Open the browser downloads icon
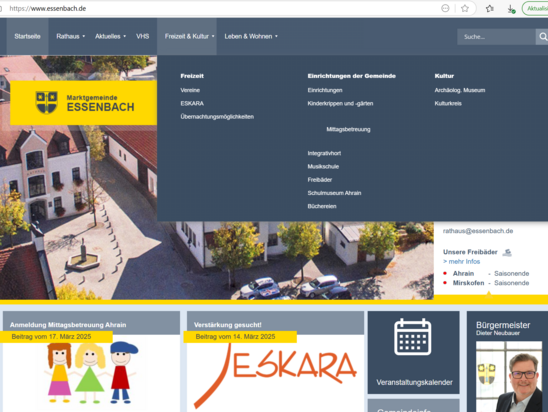548x412 pixels. [511, 9]
